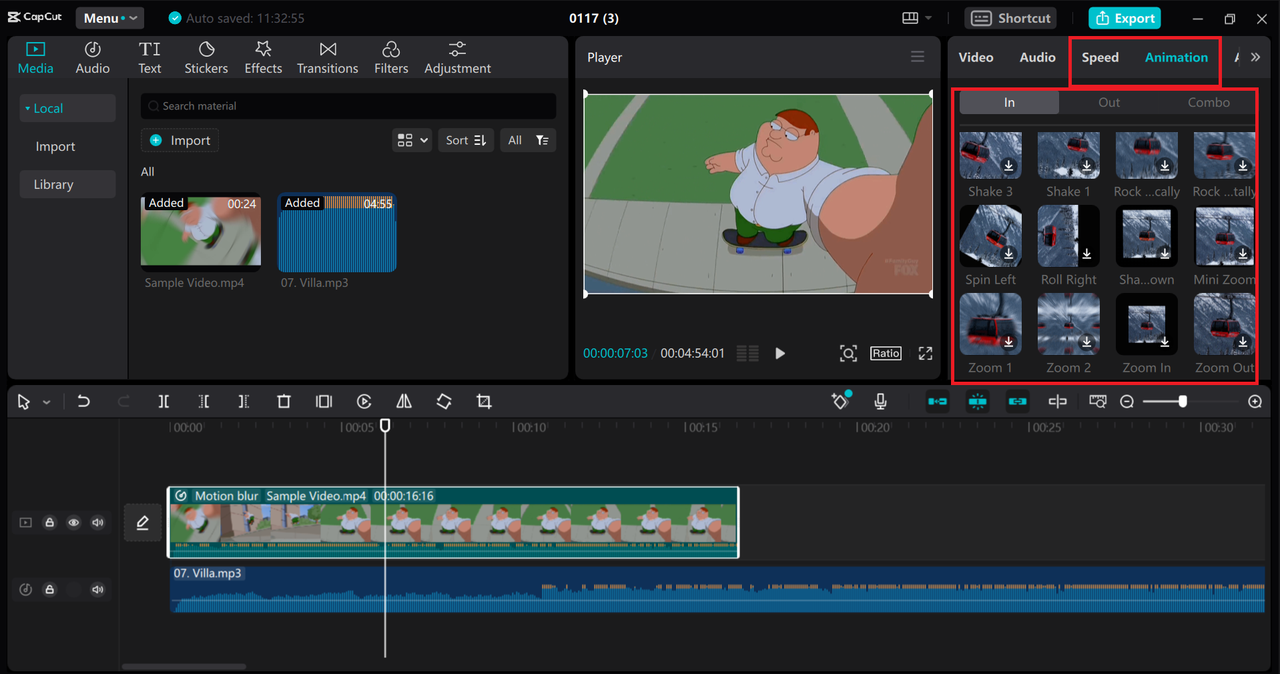
Task: Expand the selection tool dropdown arrow
Action: click(46, 402)
